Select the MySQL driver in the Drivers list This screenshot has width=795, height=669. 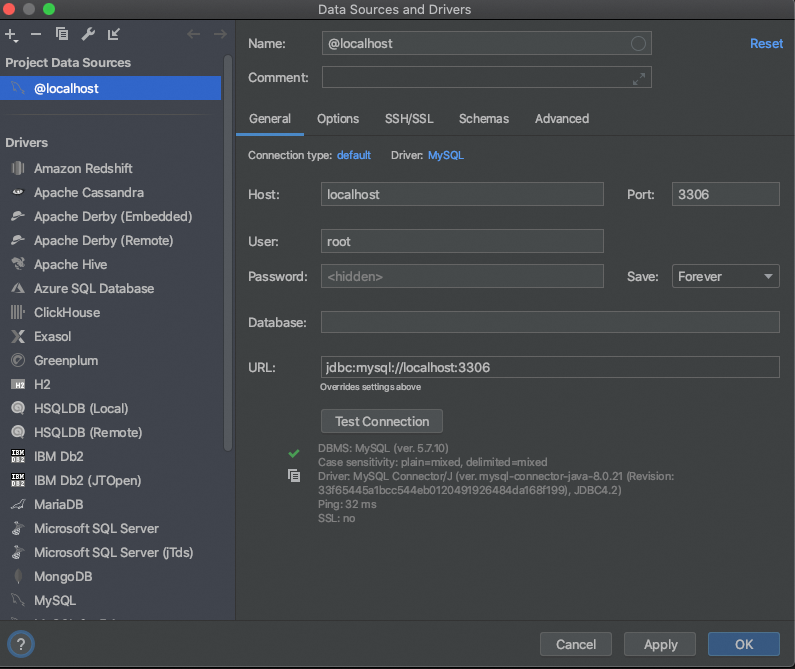111,601
